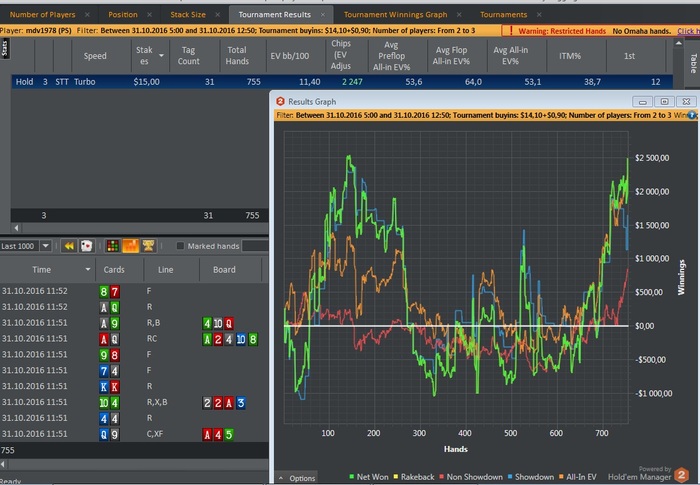Close the Stack Size tab
Viewport: 700px width, 485px height.
pyautogui.click(x=217, y=15)
